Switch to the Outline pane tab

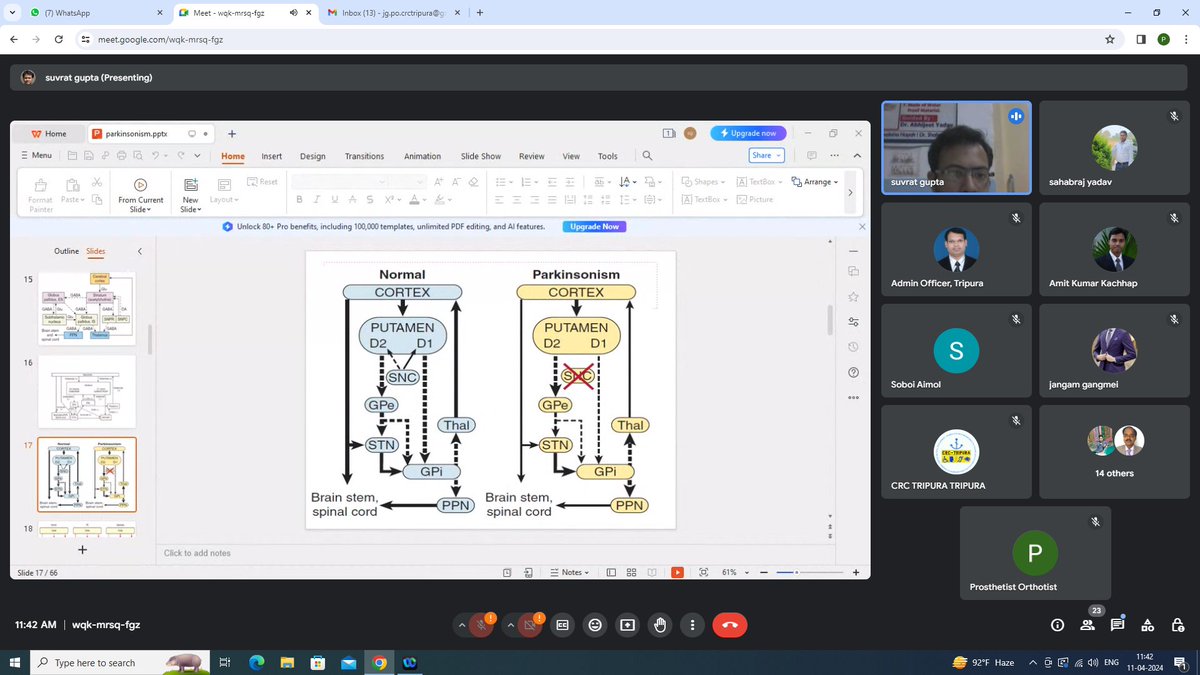(x=66, y=251)
